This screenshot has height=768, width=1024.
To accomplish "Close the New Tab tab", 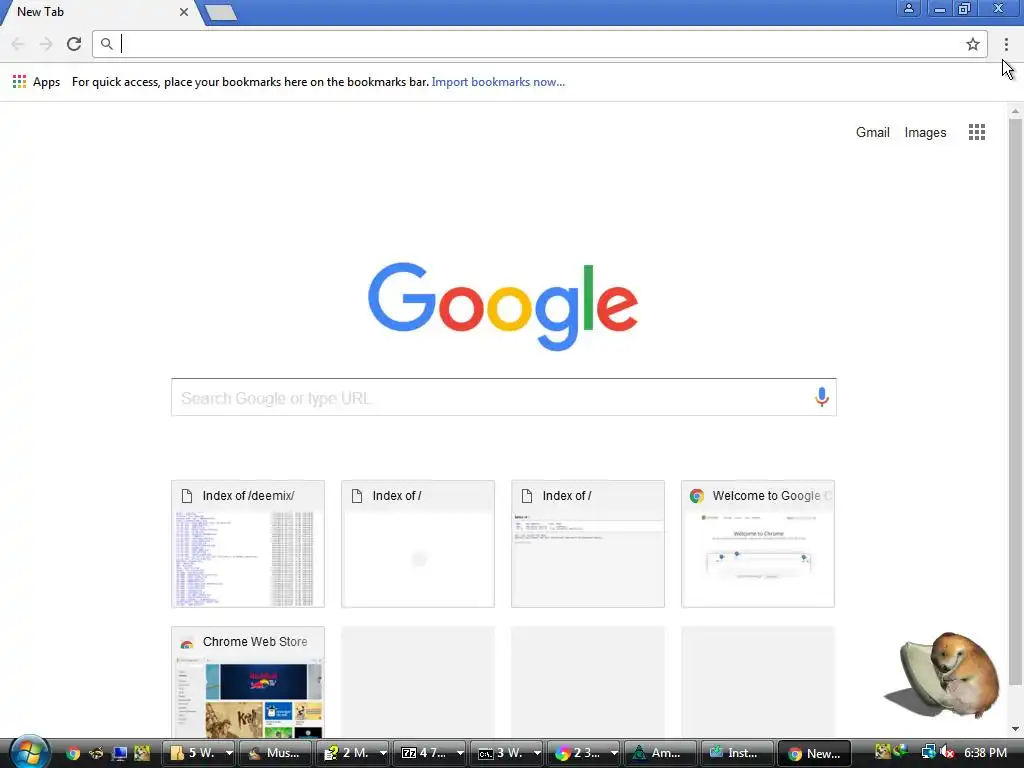I will (x=184, y=12).
